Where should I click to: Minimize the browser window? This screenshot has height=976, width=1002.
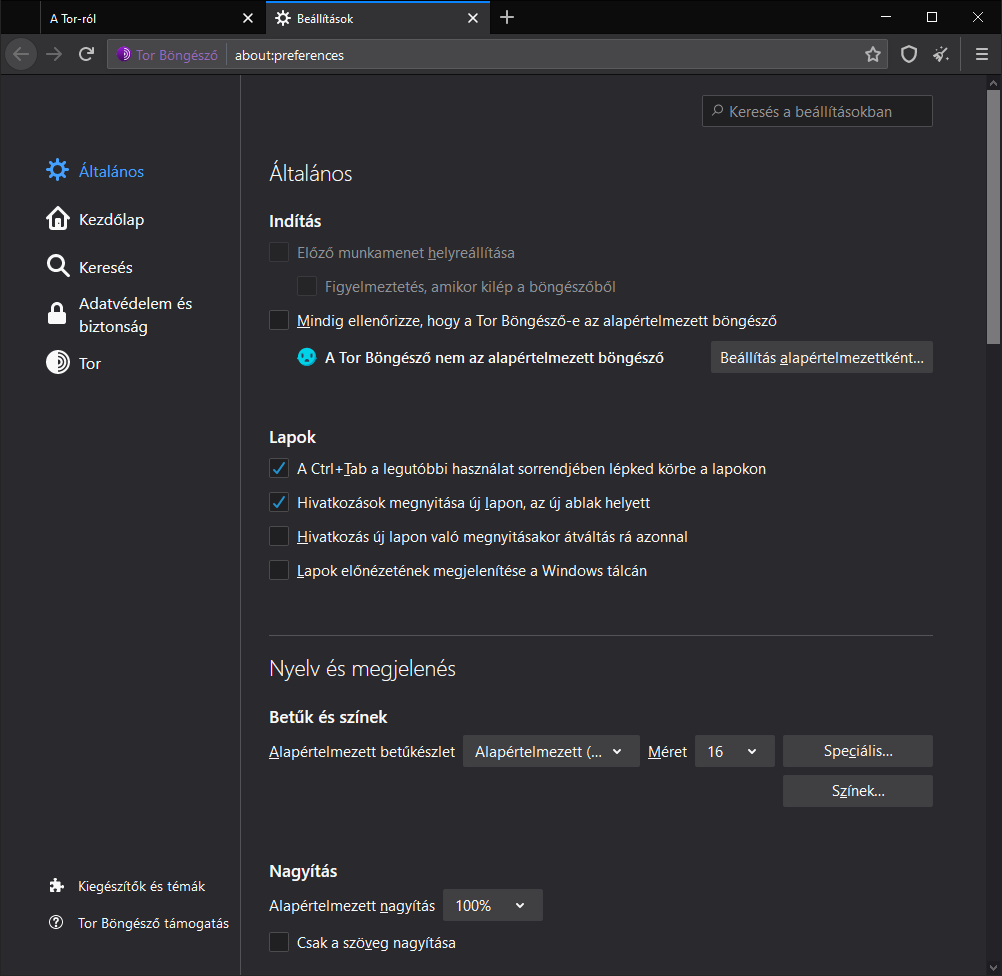click(886, 17)
